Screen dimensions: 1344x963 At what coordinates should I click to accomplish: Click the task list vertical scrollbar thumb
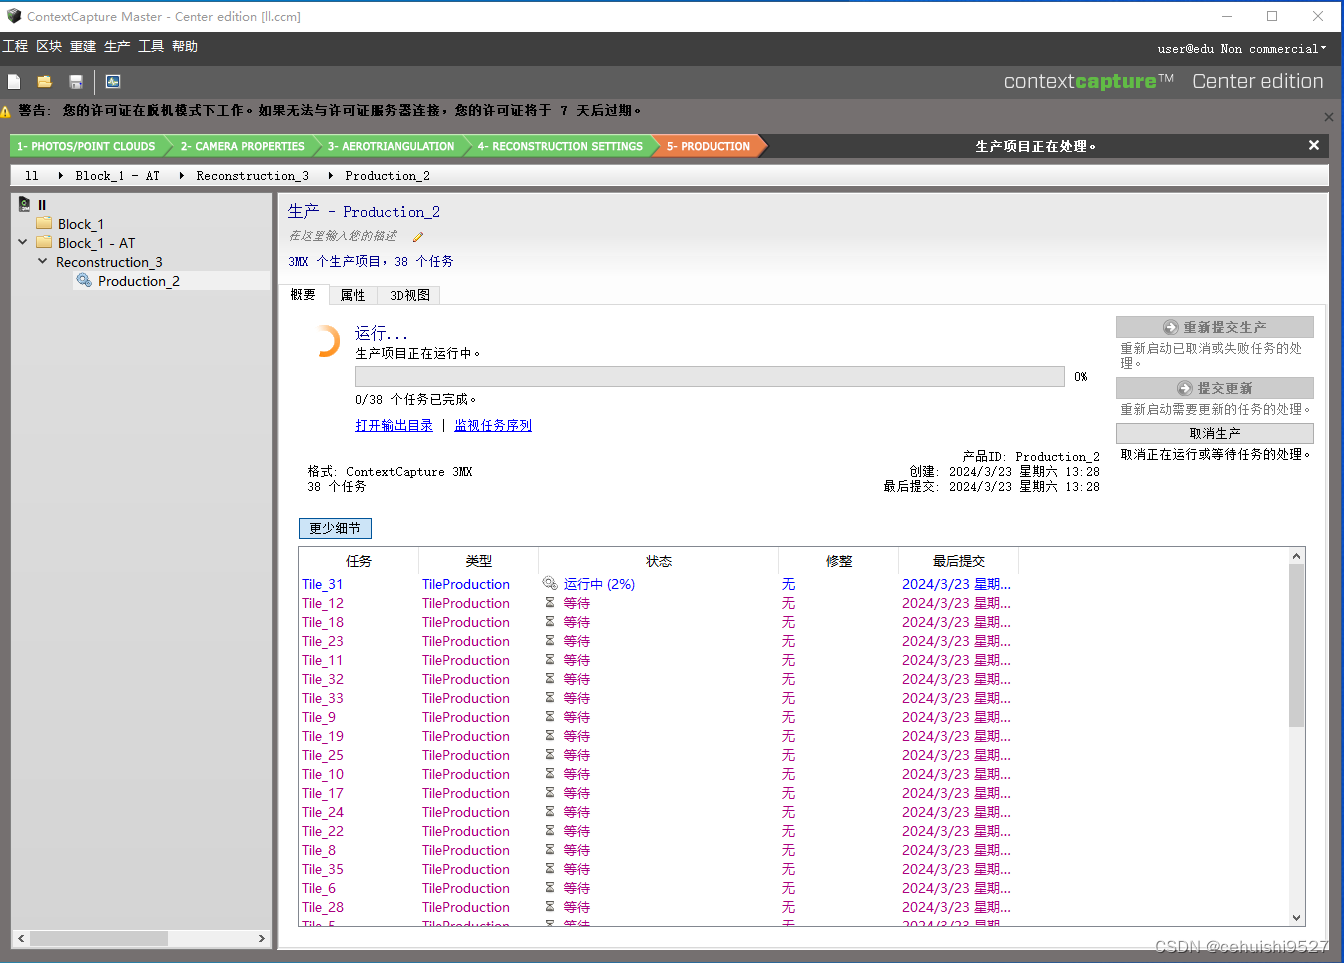click(x=1296, y=646)
